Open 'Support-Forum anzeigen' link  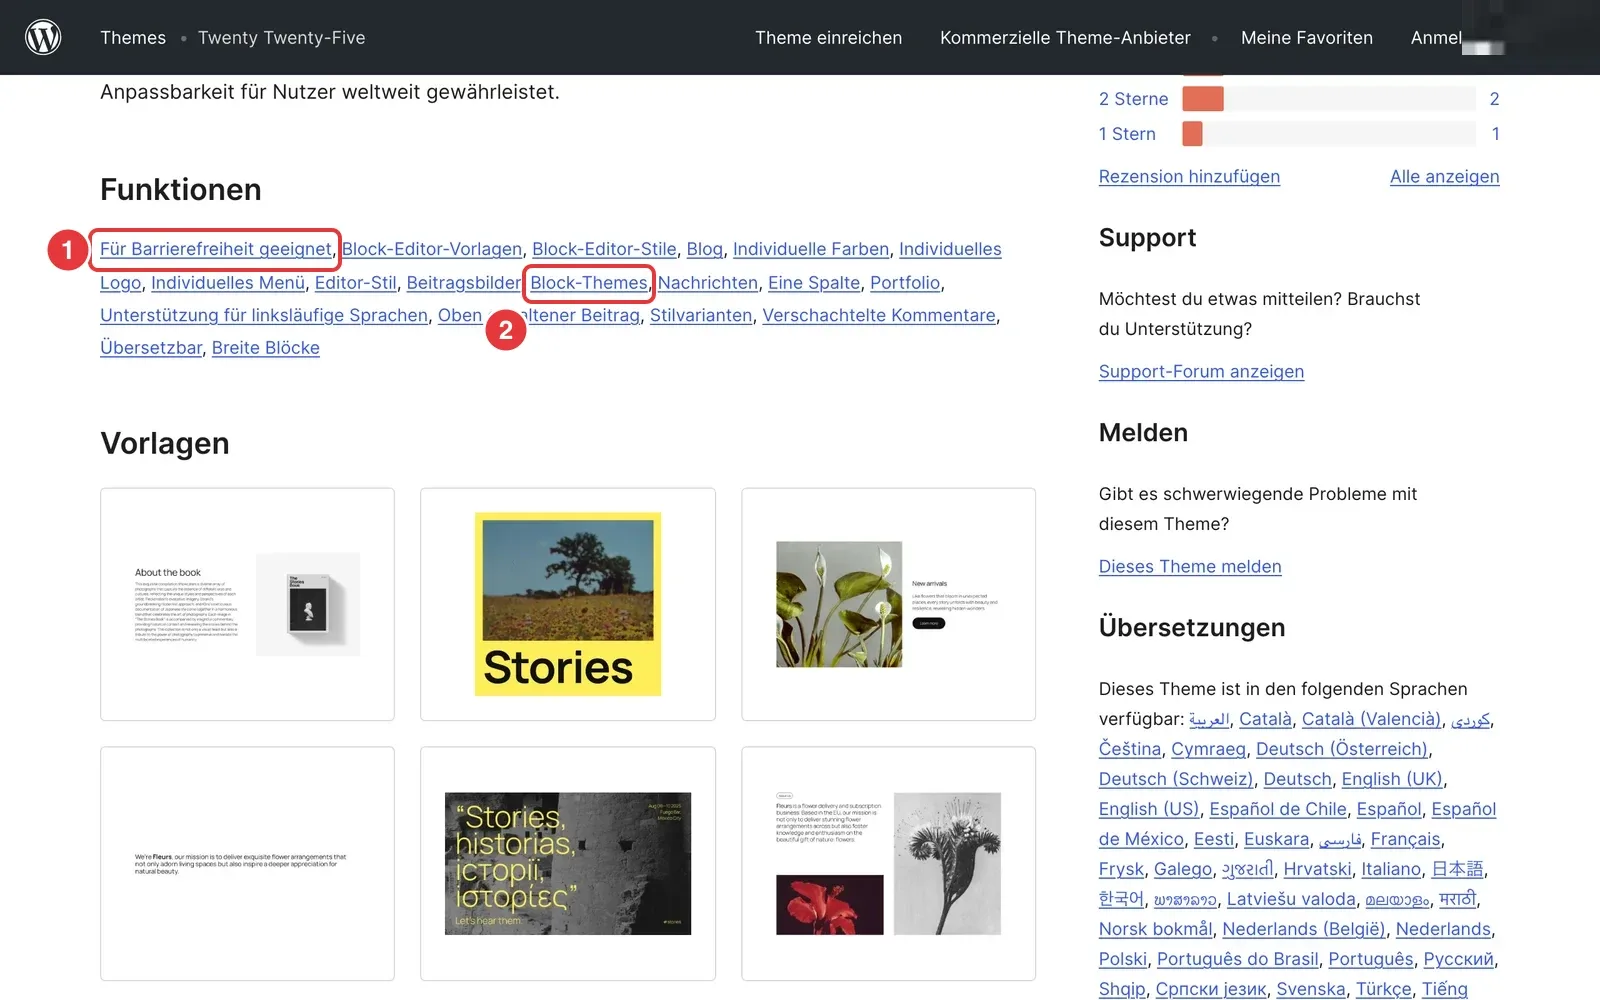(1201, 372)
